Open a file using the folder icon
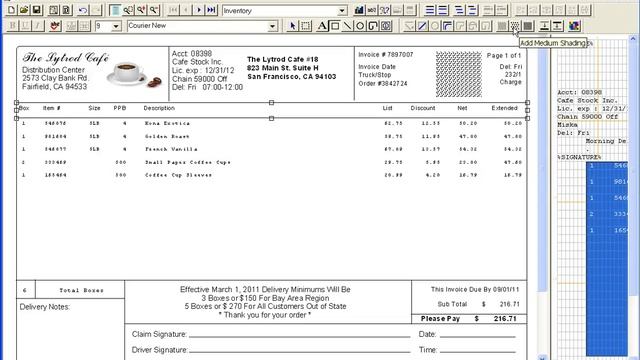The image size is (640, 360). click(24, 10)
